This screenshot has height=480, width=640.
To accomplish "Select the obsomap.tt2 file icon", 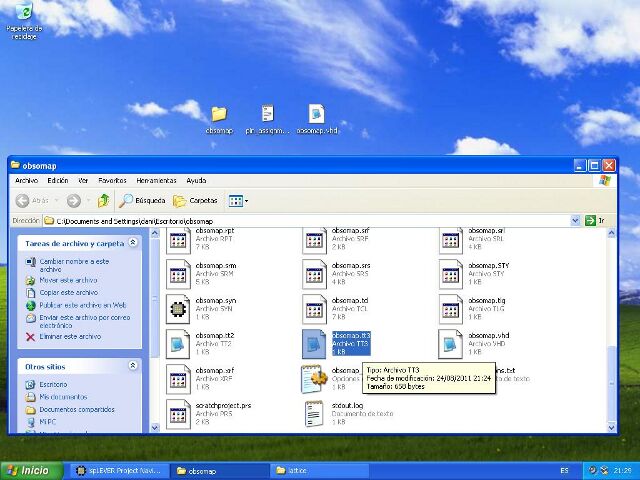I will pyautogui.click(x=178, y=344).
